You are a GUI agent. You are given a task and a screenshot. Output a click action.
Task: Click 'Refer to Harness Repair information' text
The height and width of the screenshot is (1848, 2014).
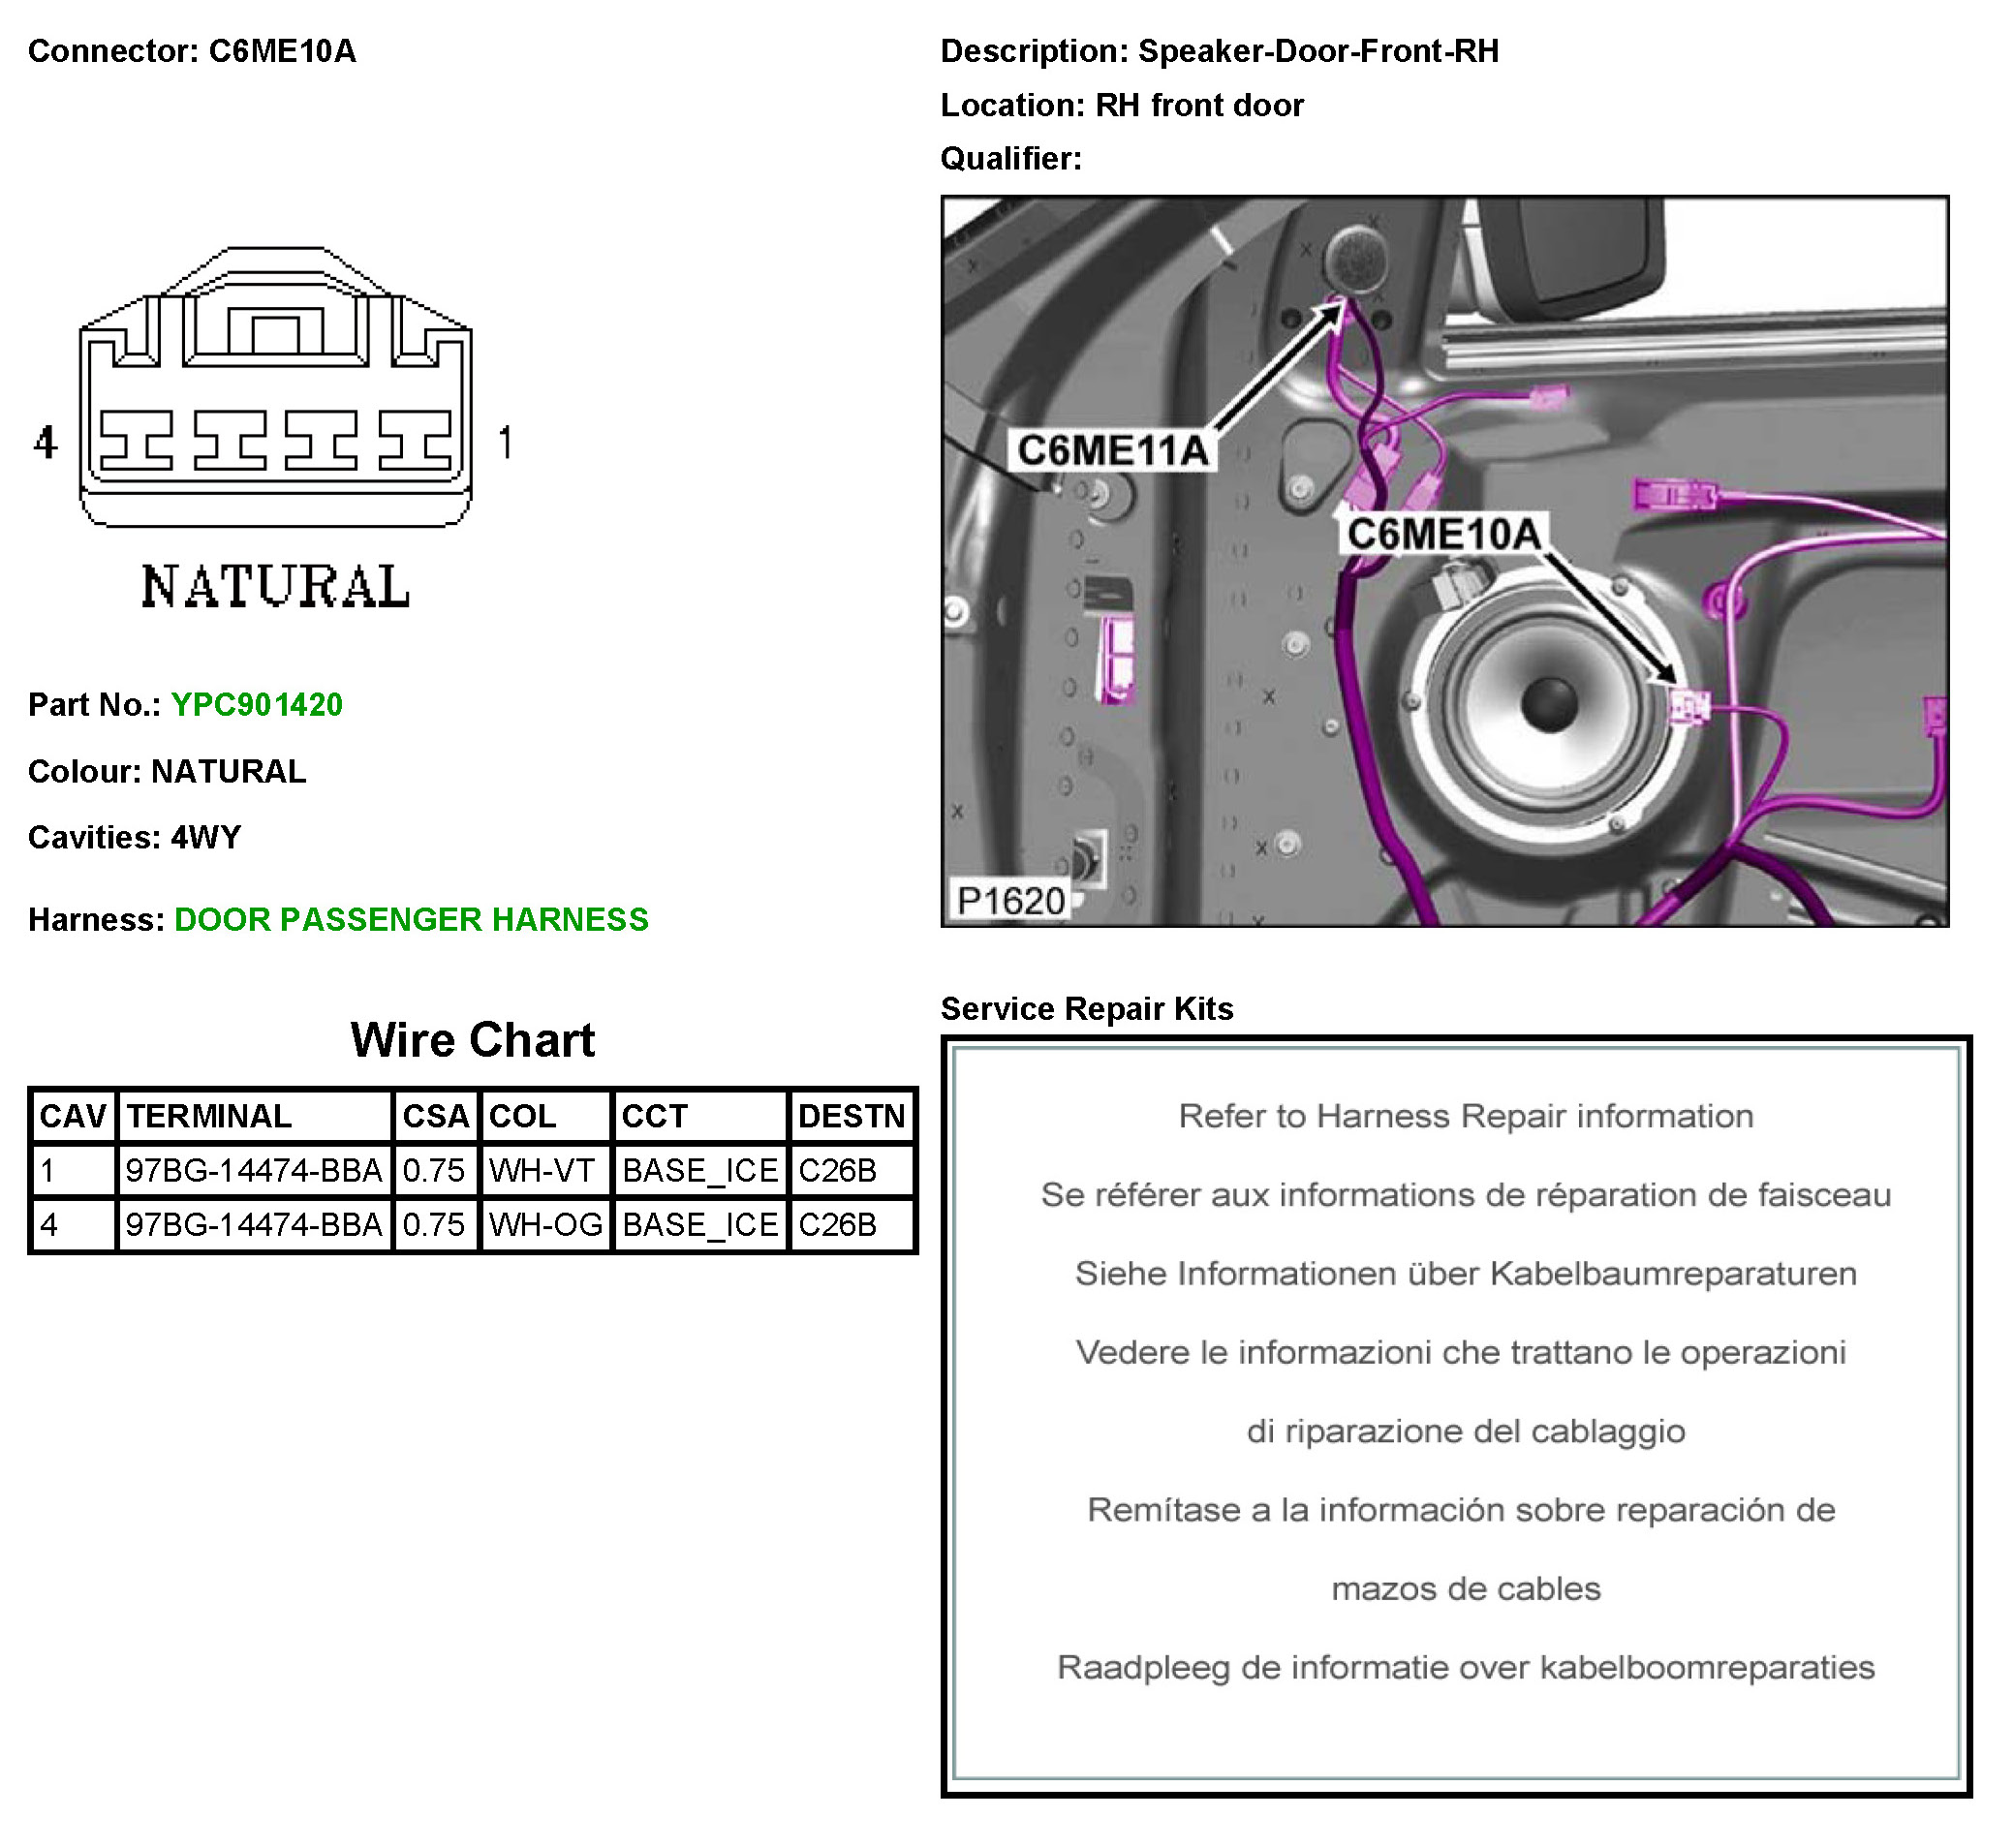[1465, 1116]
